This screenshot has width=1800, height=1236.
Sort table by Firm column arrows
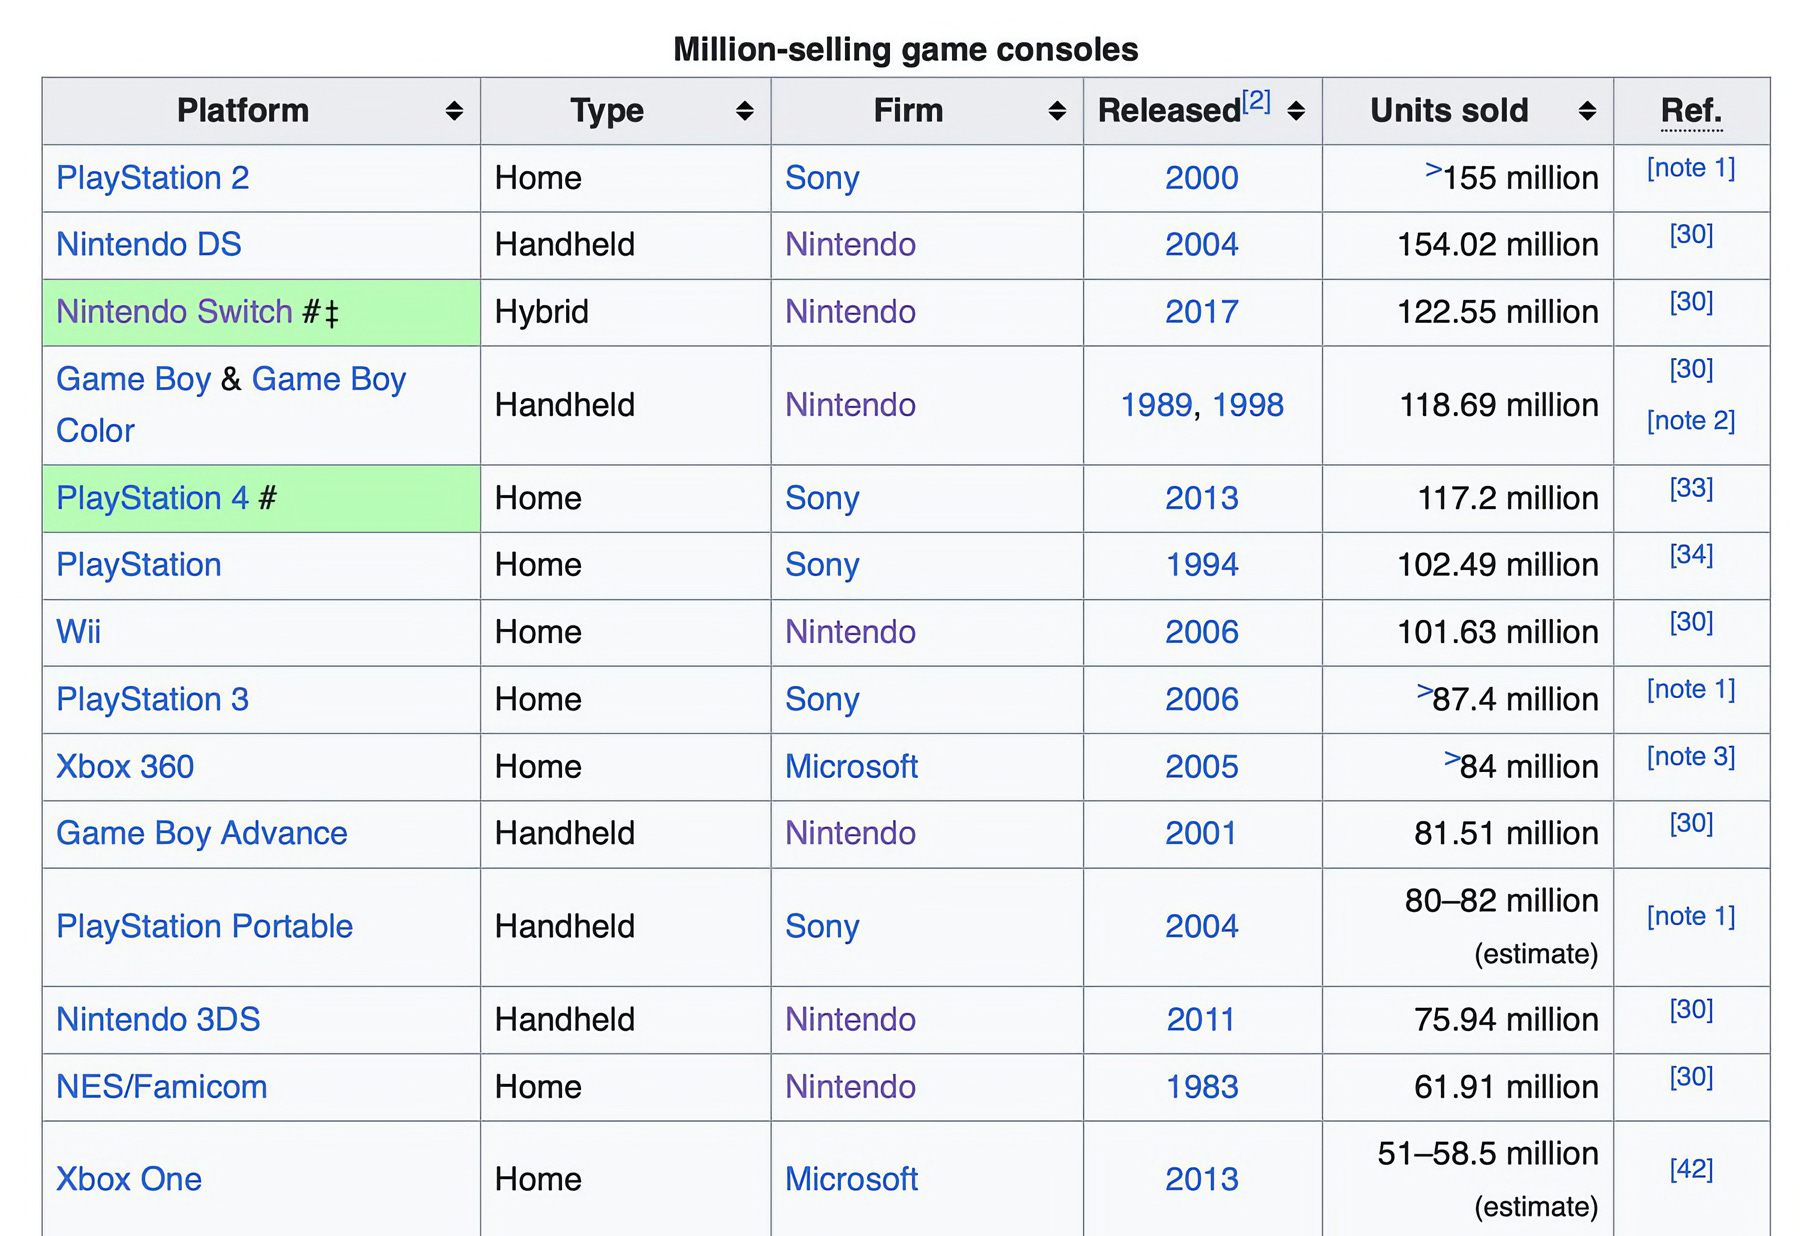[1056, 111]
